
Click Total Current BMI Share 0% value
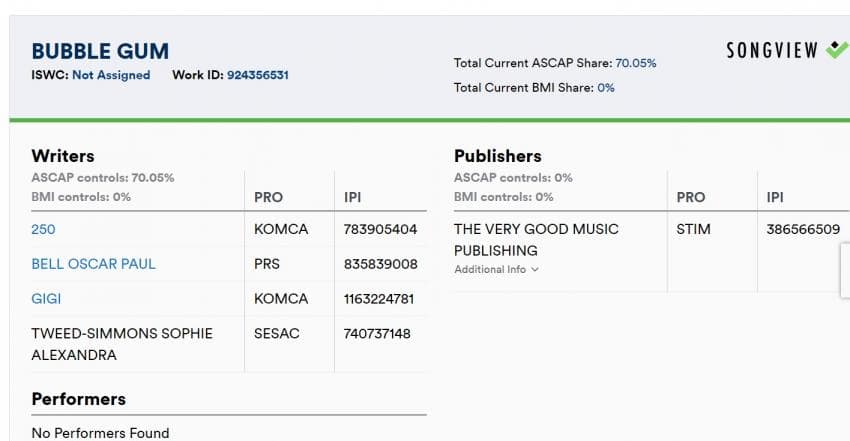point(606,88)
